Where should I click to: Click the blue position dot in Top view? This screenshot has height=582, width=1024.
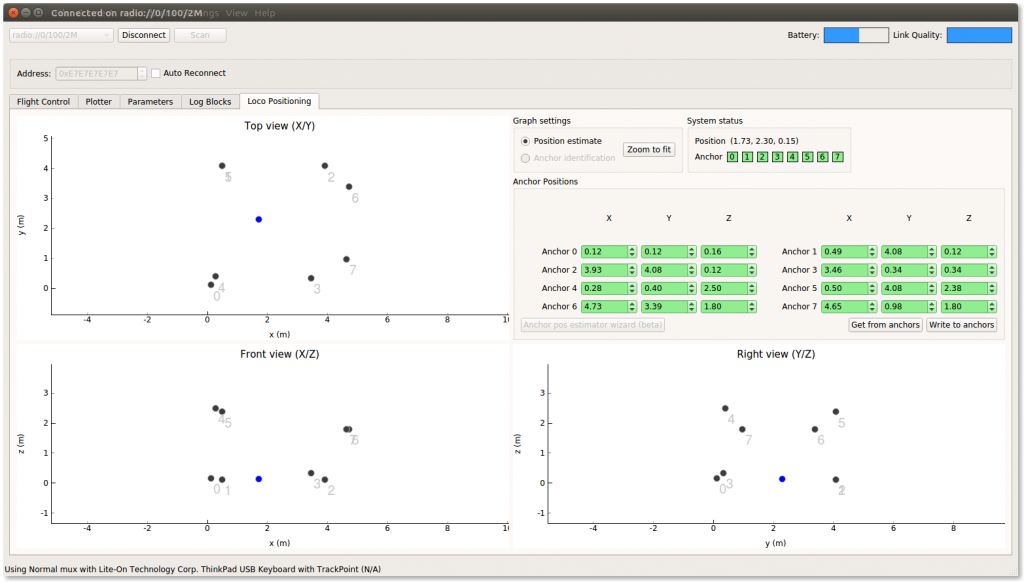click(259, 219)
